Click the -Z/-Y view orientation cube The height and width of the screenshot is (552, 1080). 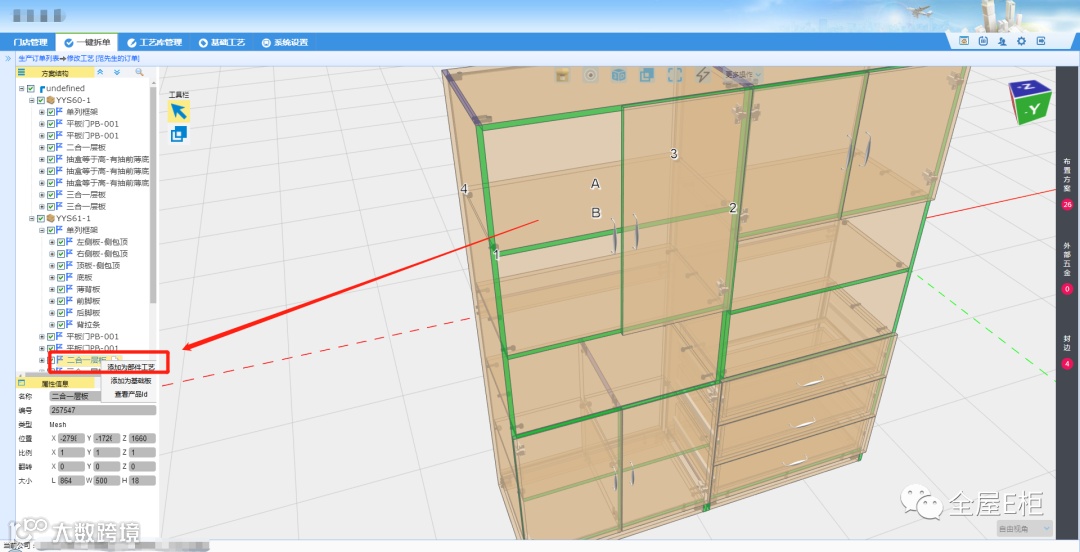pyautogui.click(x=1030, y=101)
